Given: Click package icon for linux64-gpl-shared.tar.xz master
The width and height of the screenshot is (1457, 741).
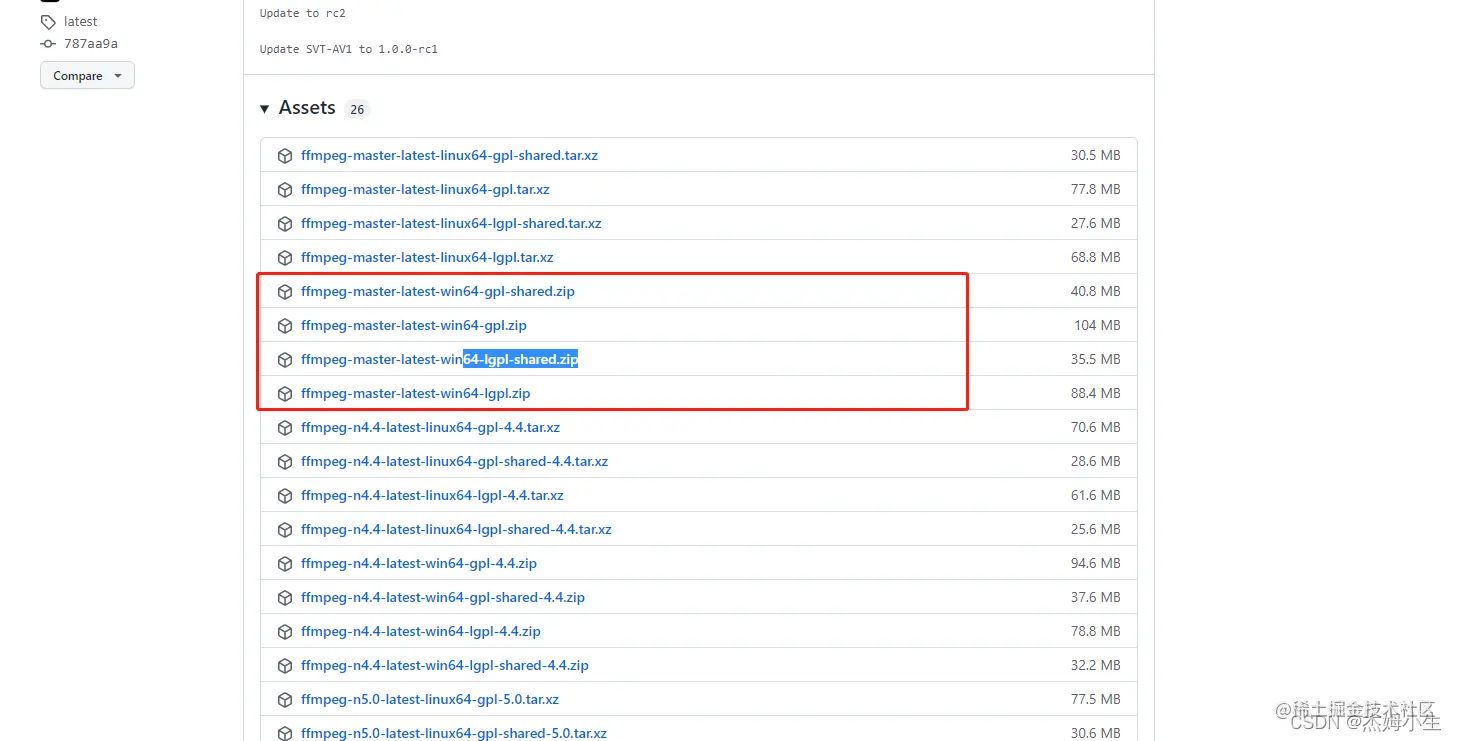Looking at the screenshot, I should pyautogui.click(x=285, y=156).
